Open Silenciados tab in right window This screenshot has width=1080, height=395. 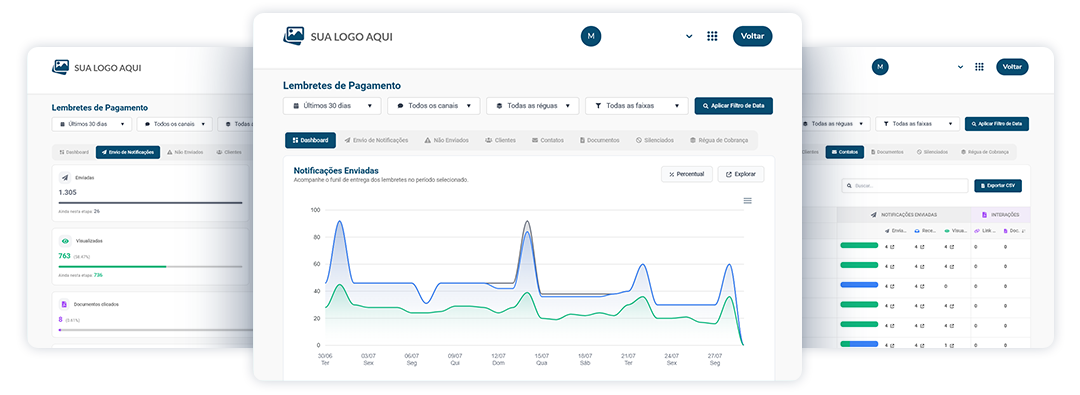pos(932,152)
